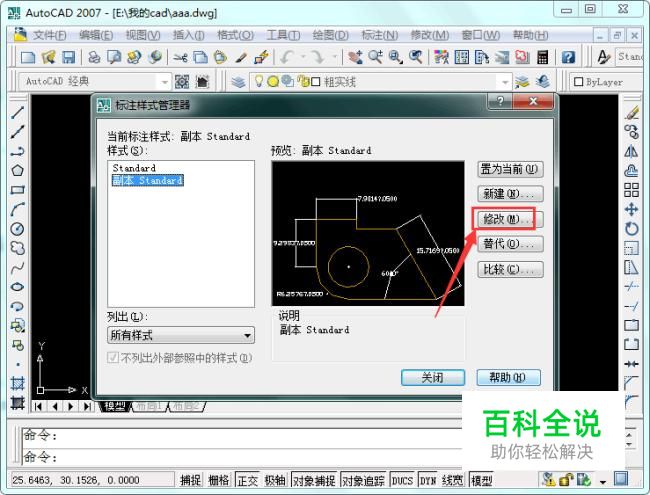Select the Ellipse draw tool
This screenshot has width=650, height=495.
pos(17,286)
